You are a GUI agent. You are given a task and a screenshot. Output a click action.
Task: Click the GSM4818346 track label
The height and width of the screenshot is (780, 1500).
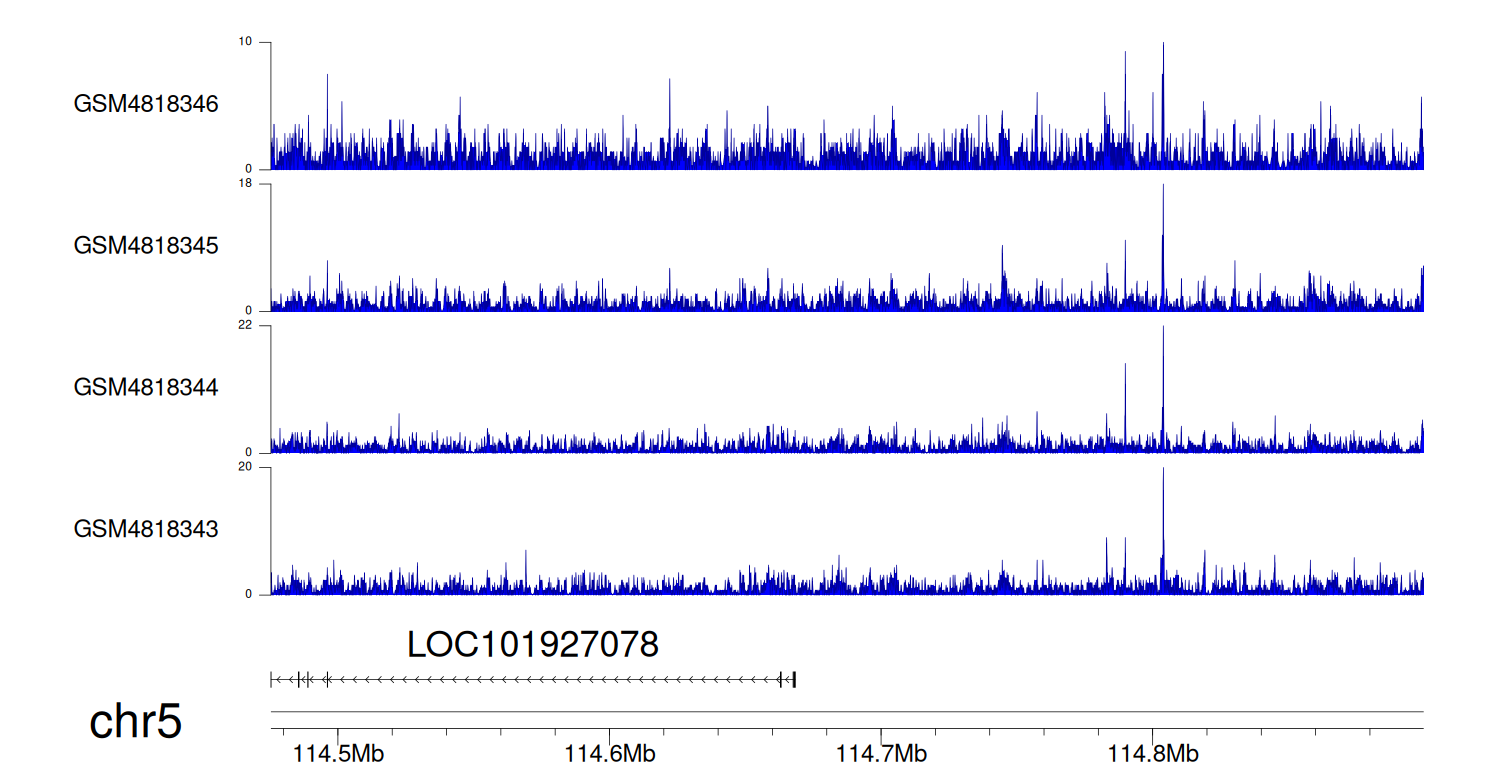tap(146, 104)
